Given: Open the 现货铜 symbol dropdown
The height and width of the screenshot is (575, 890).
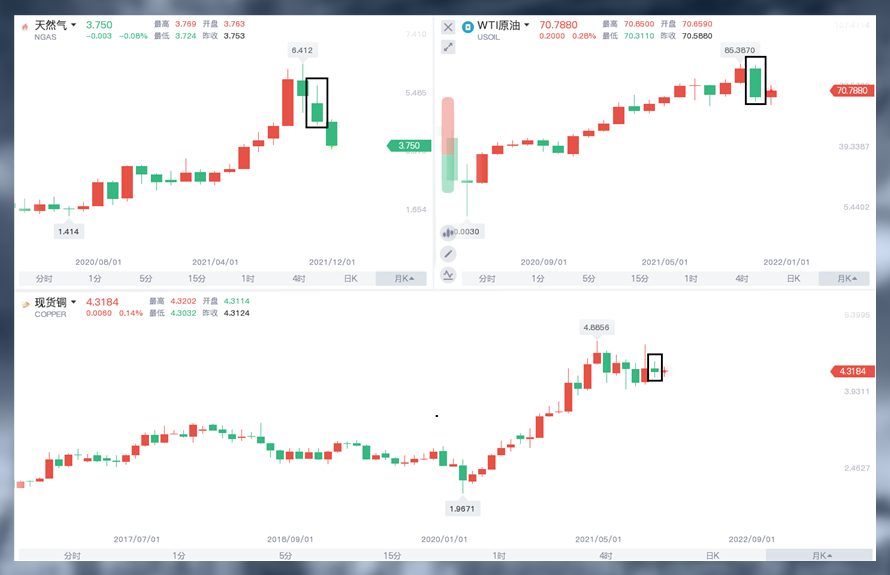Looking at the screenshot, I should 73,302.
